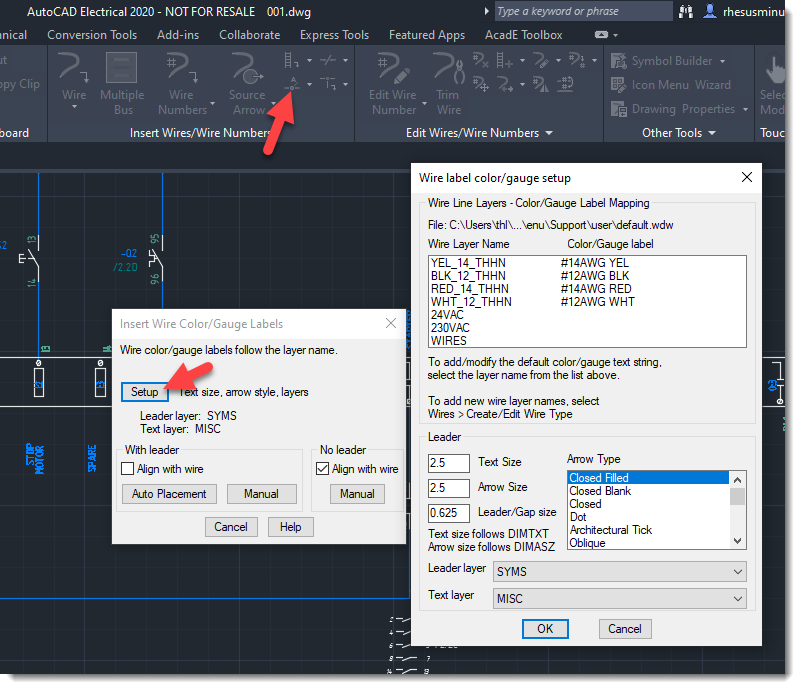Enable Align with wire under With leader

tap(128, 468)
